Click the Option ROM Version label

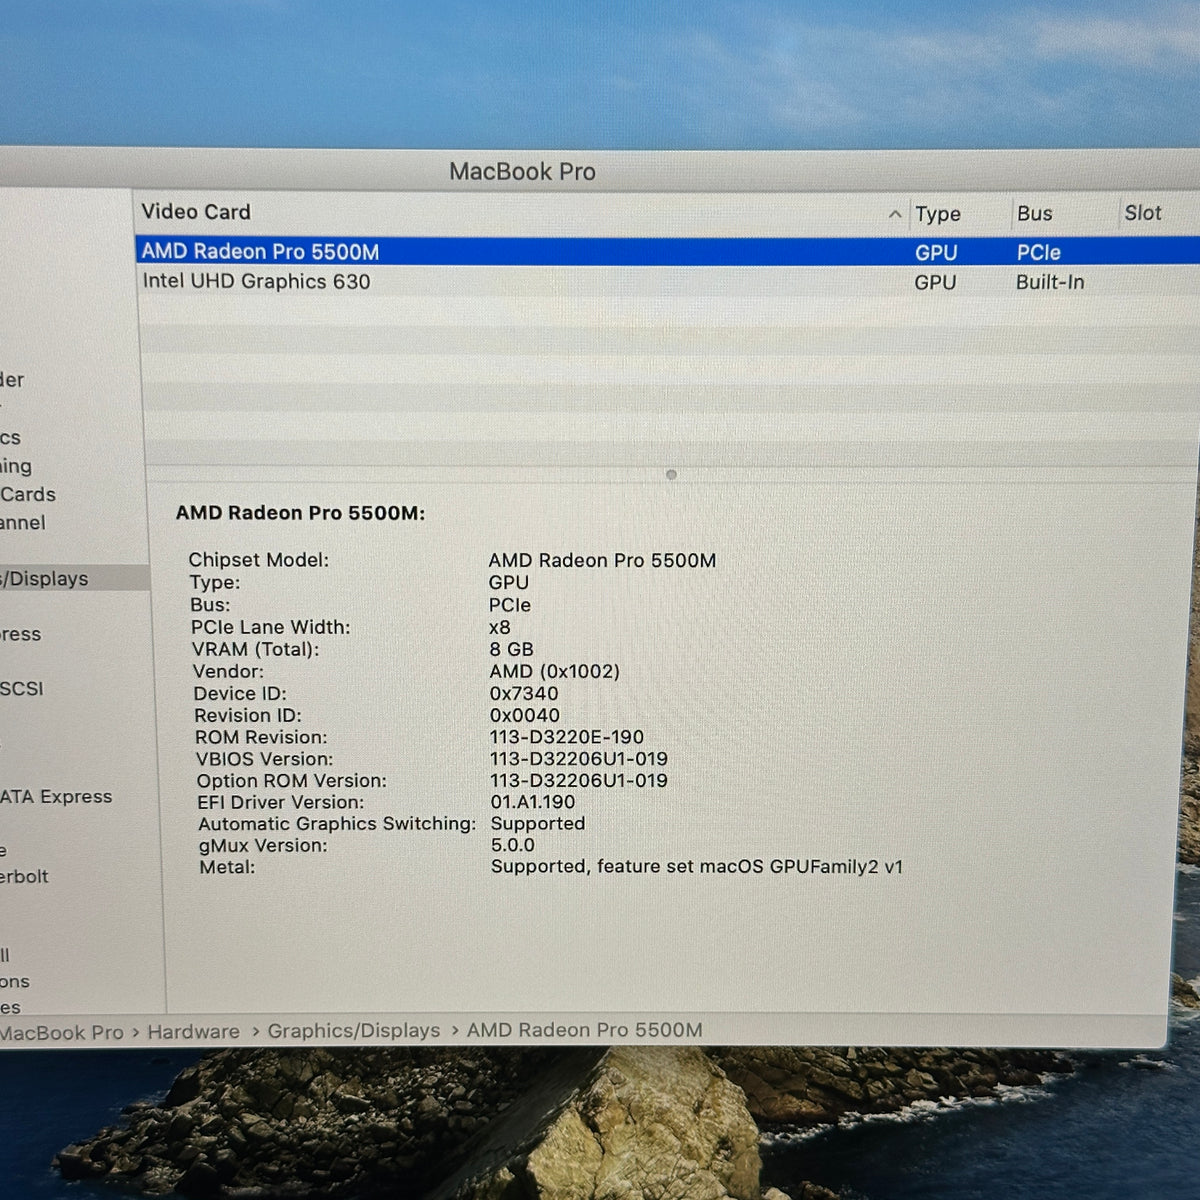(291, 781)
